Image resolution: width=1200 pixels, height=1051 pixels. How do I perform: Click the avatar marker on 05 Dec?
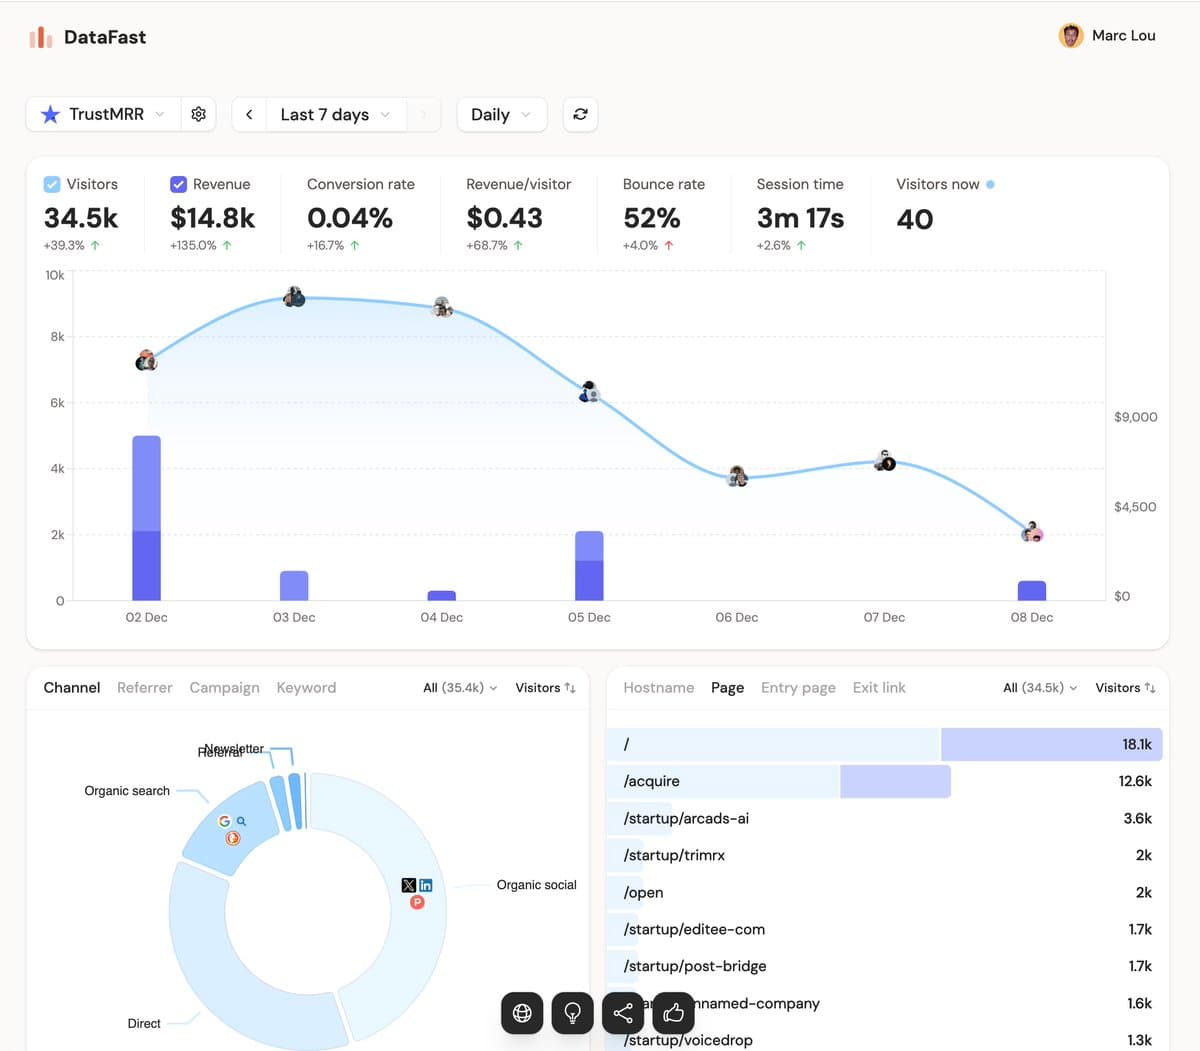click(x=589, y=392)
